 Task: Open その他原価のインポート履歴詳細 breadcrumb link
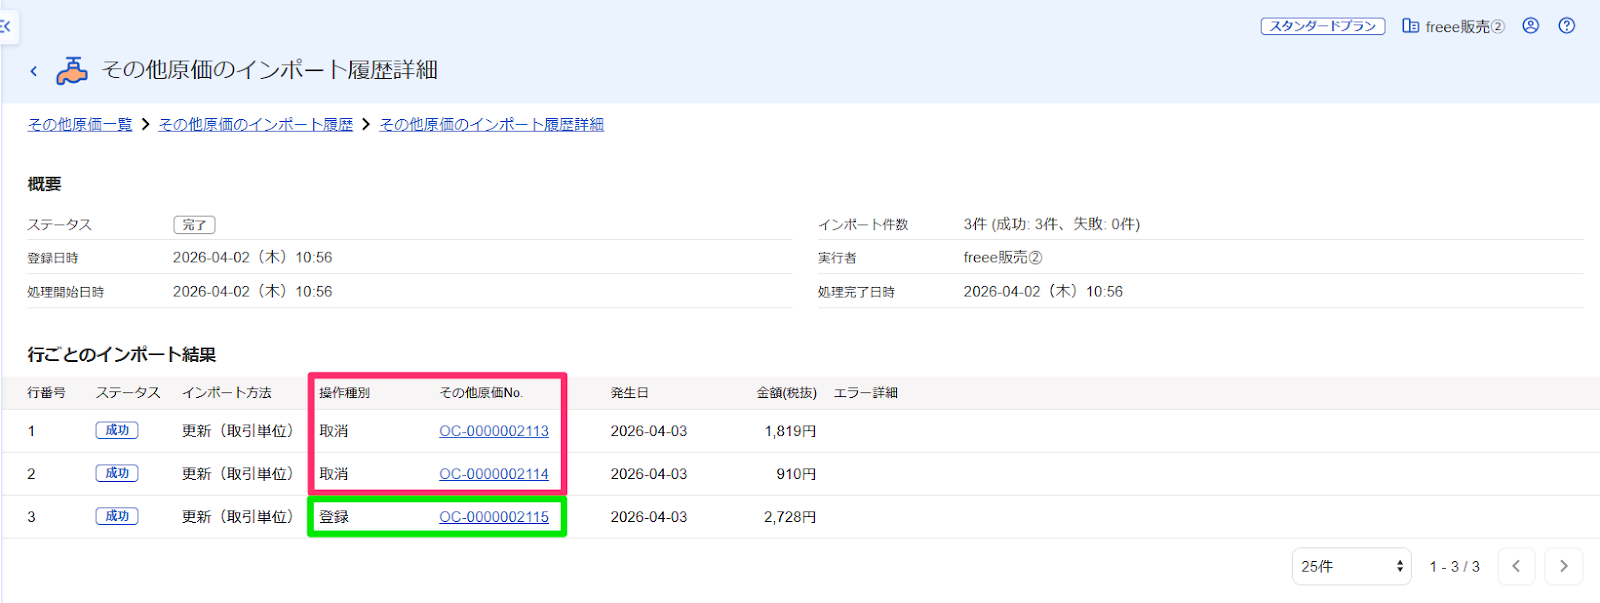(491, 124)
